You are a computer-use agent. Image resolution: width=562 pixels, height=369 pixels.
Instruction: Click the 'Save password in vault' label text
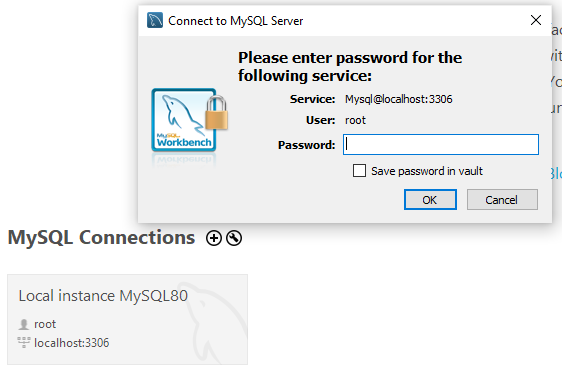(x=427, y=171)
